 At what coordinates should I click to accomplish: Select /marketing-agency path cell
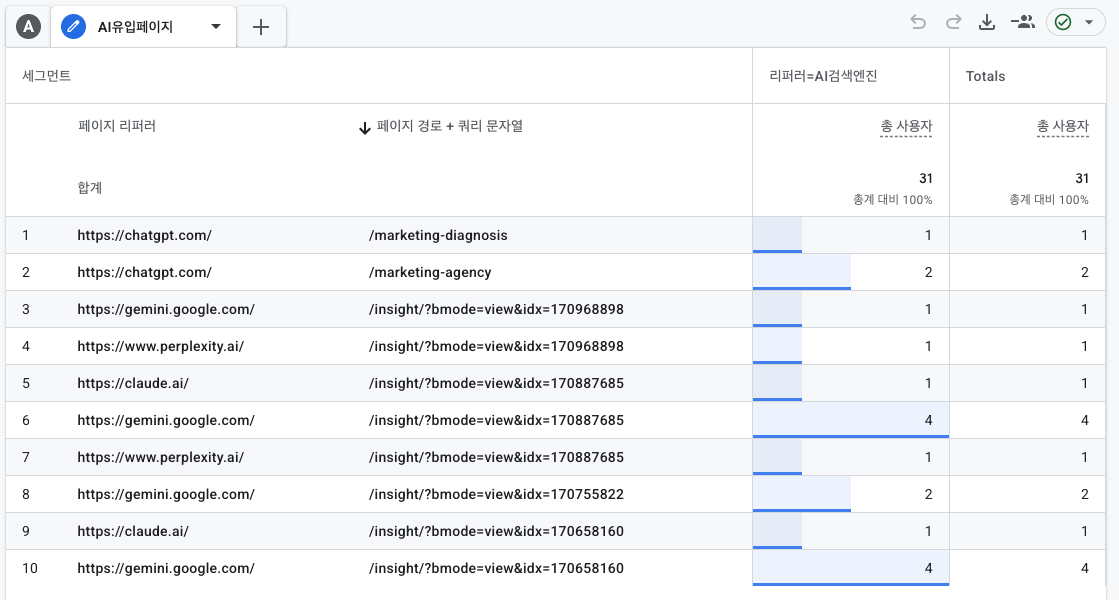(x=430, y=273)
